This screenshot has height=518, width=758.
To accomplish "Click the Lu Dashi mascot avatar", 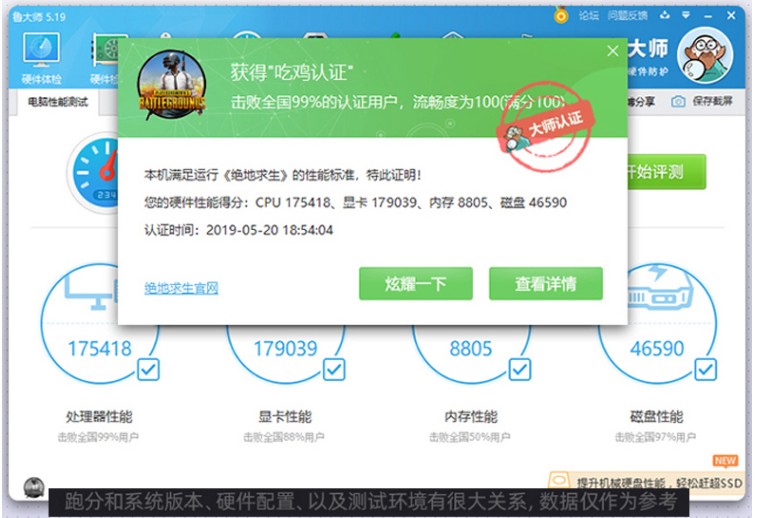I will [x=705, y=56].
